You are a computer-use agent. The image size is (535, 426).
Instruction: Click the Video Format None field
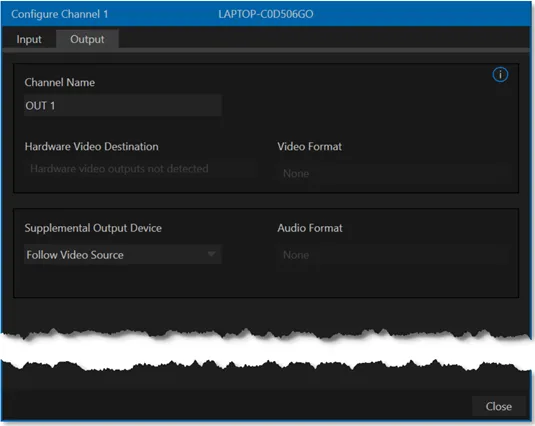394,173
